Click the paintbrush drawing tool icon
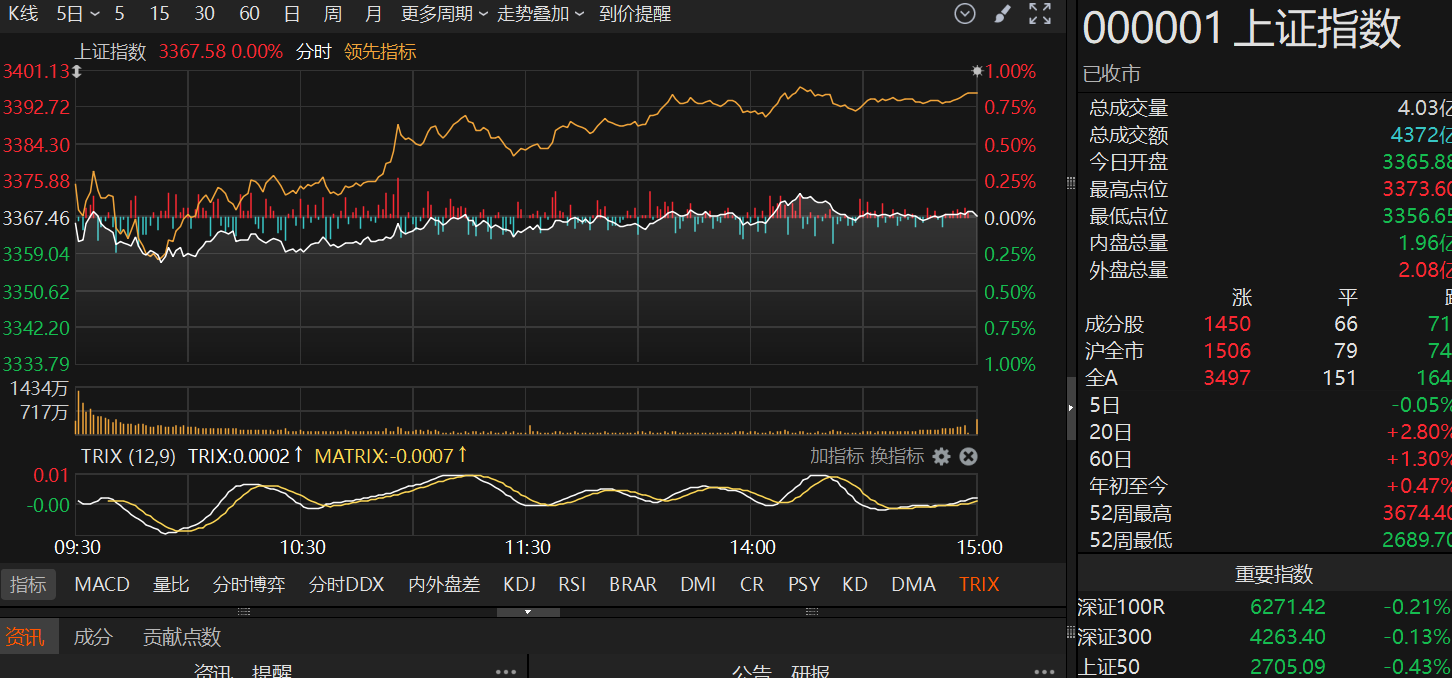Viewport: 1452px width, 678px height. tap(1002, 14)
